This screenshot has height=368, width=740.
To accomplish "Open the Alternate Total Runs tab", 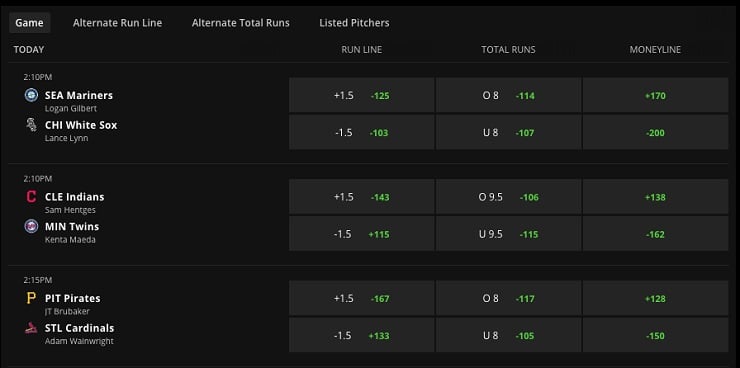I will click(241, 23).
